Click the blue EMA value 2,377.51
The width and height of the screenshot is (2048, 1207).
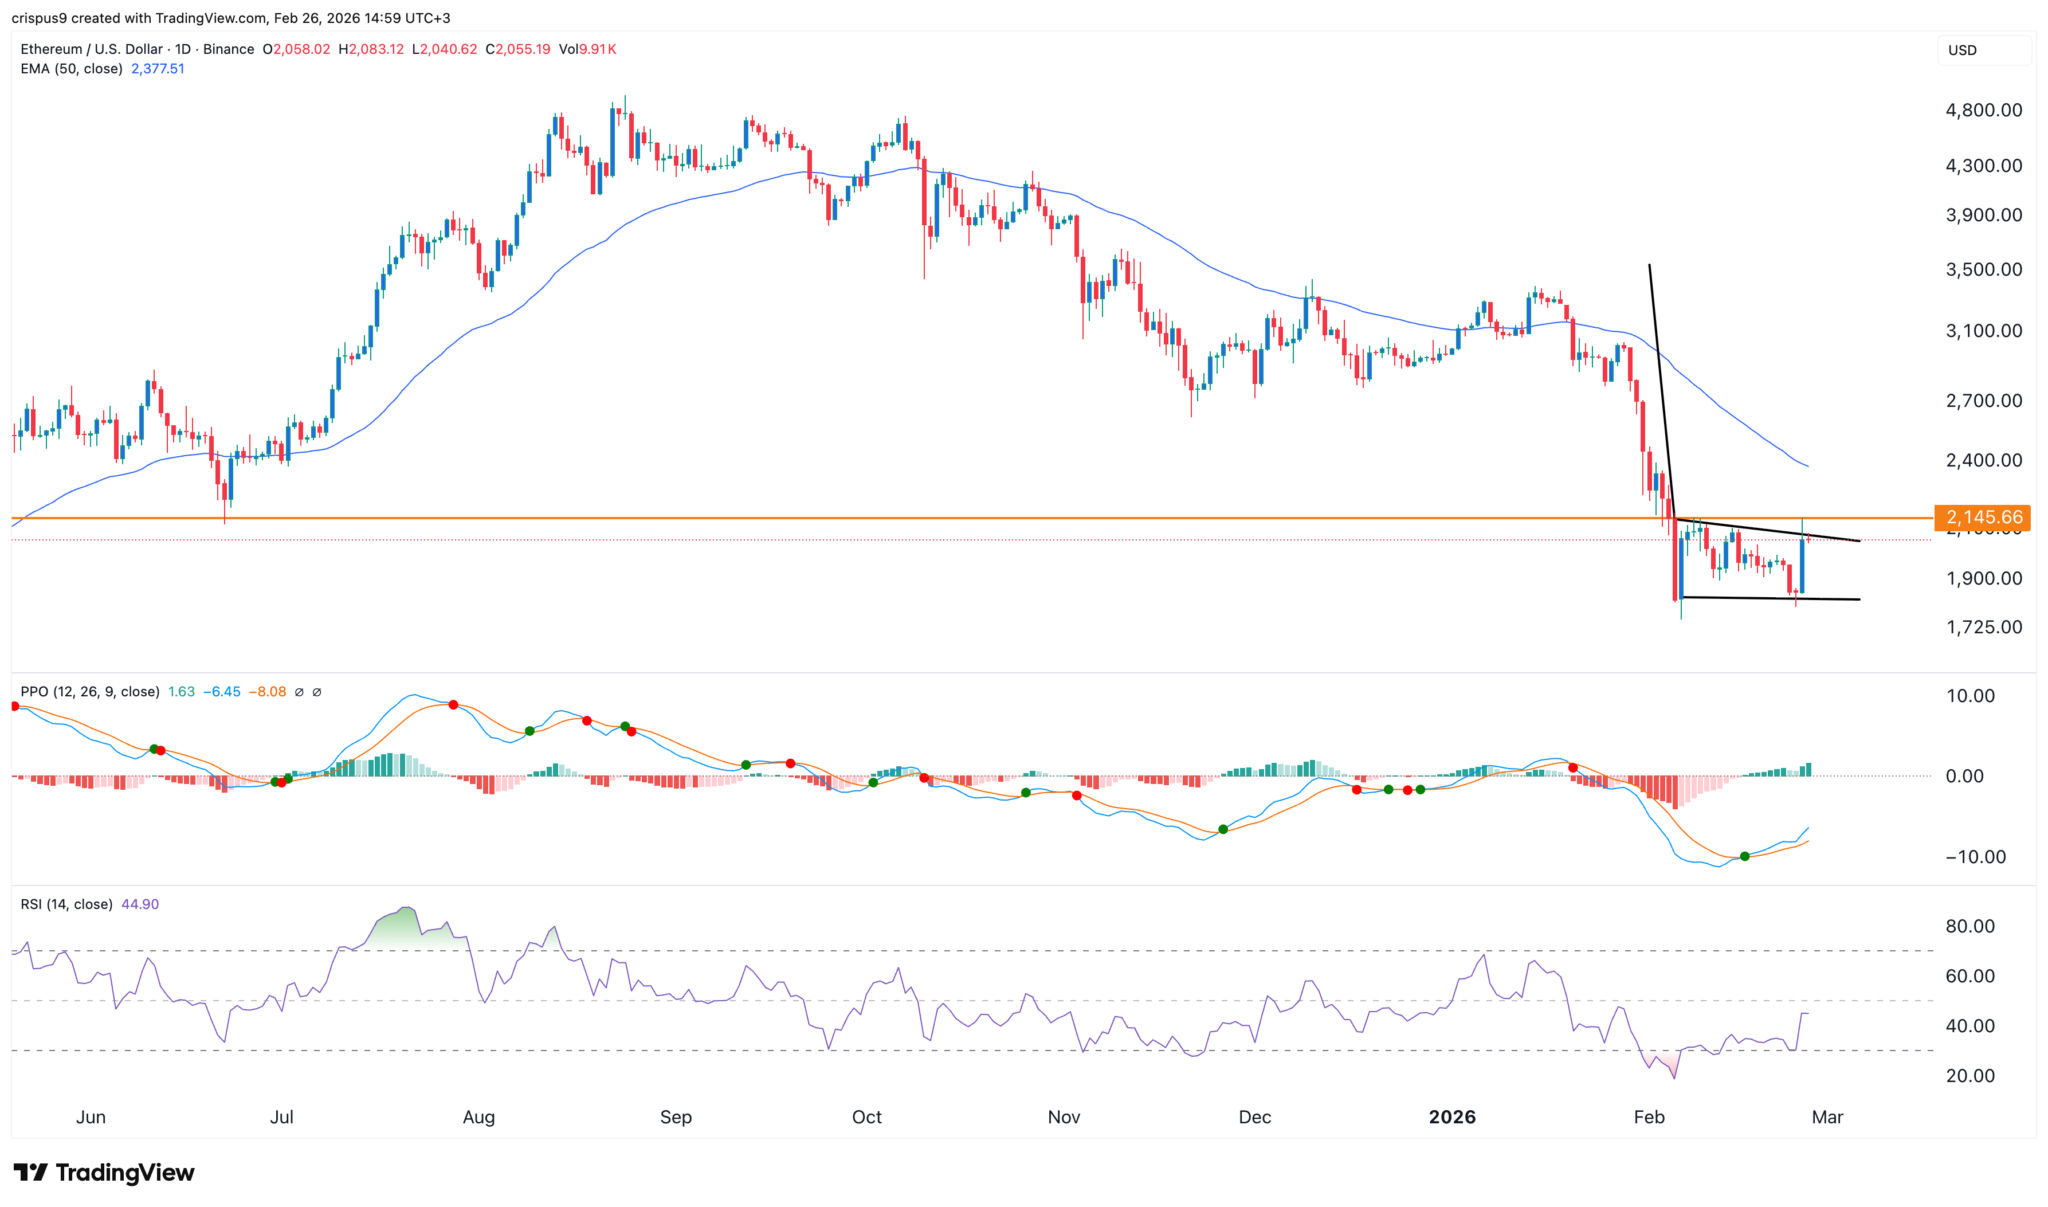158,69
